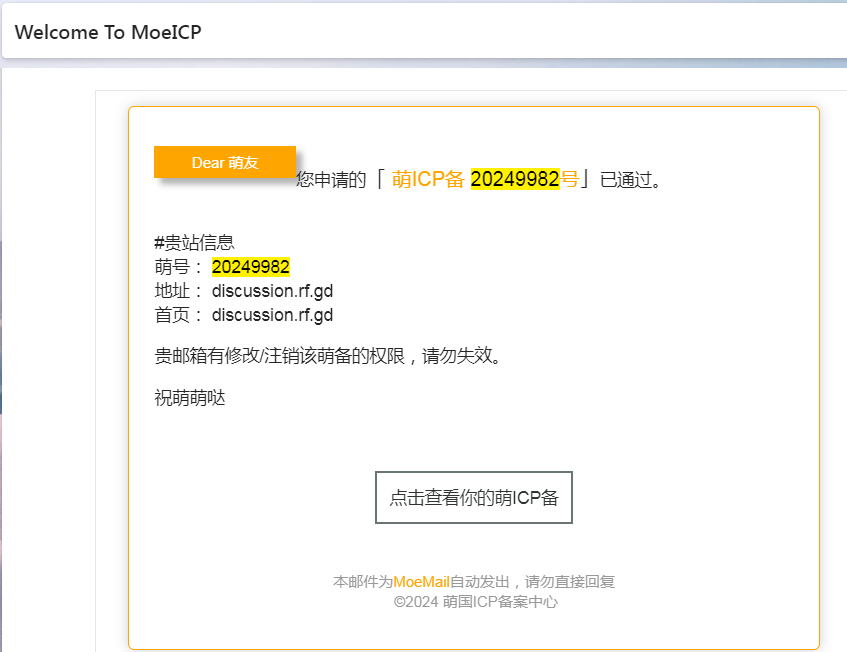Click the 请勿直接回复 footer notice
847x652 pixels.
click(569, 582)
